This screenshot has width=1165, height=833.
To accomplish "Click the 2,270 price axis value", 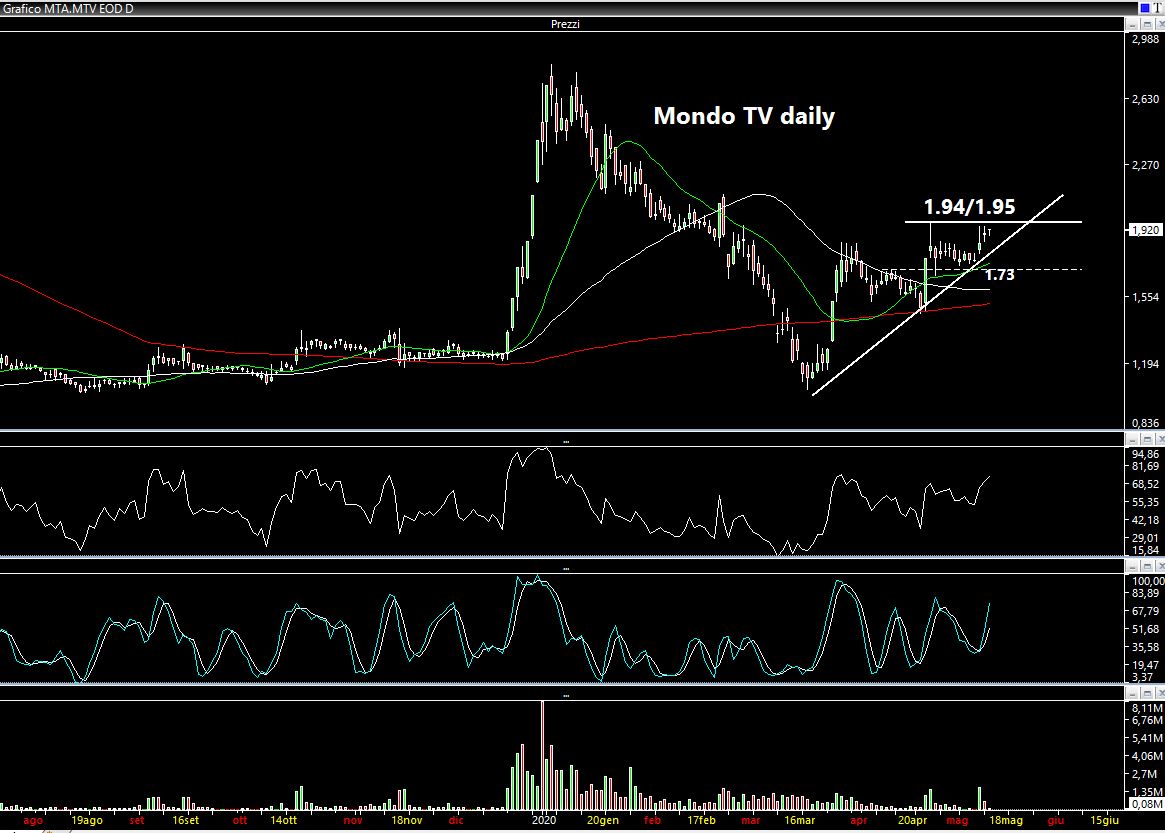I will point(1145,165).
